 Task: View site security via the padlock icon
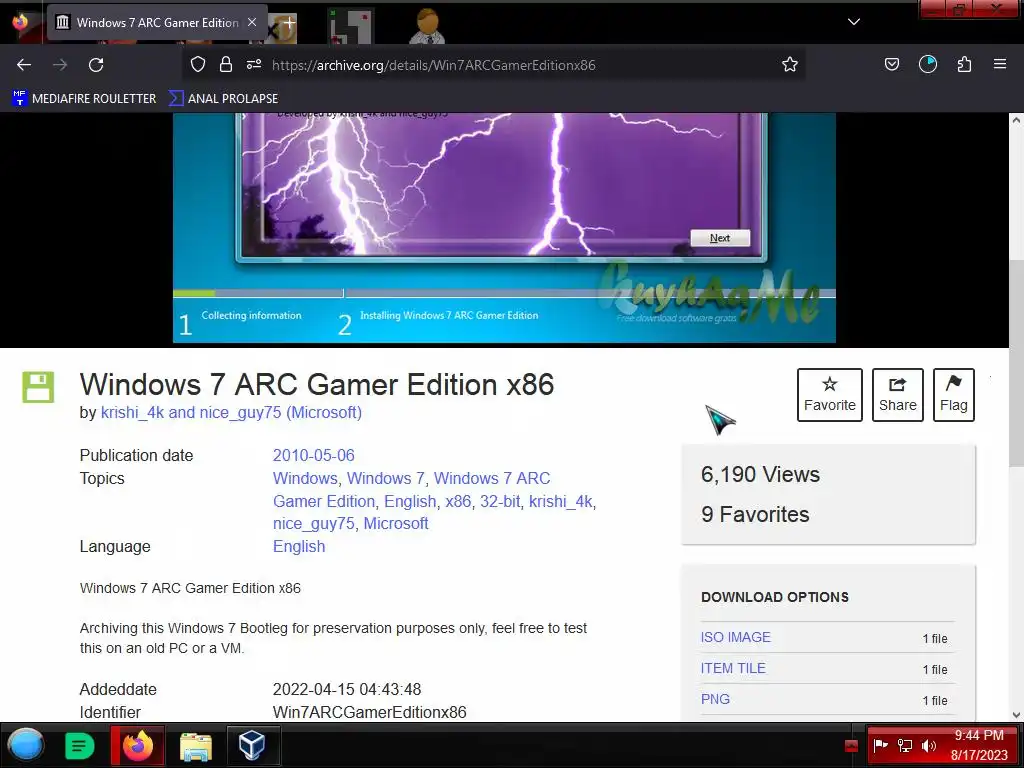[226, 64]
